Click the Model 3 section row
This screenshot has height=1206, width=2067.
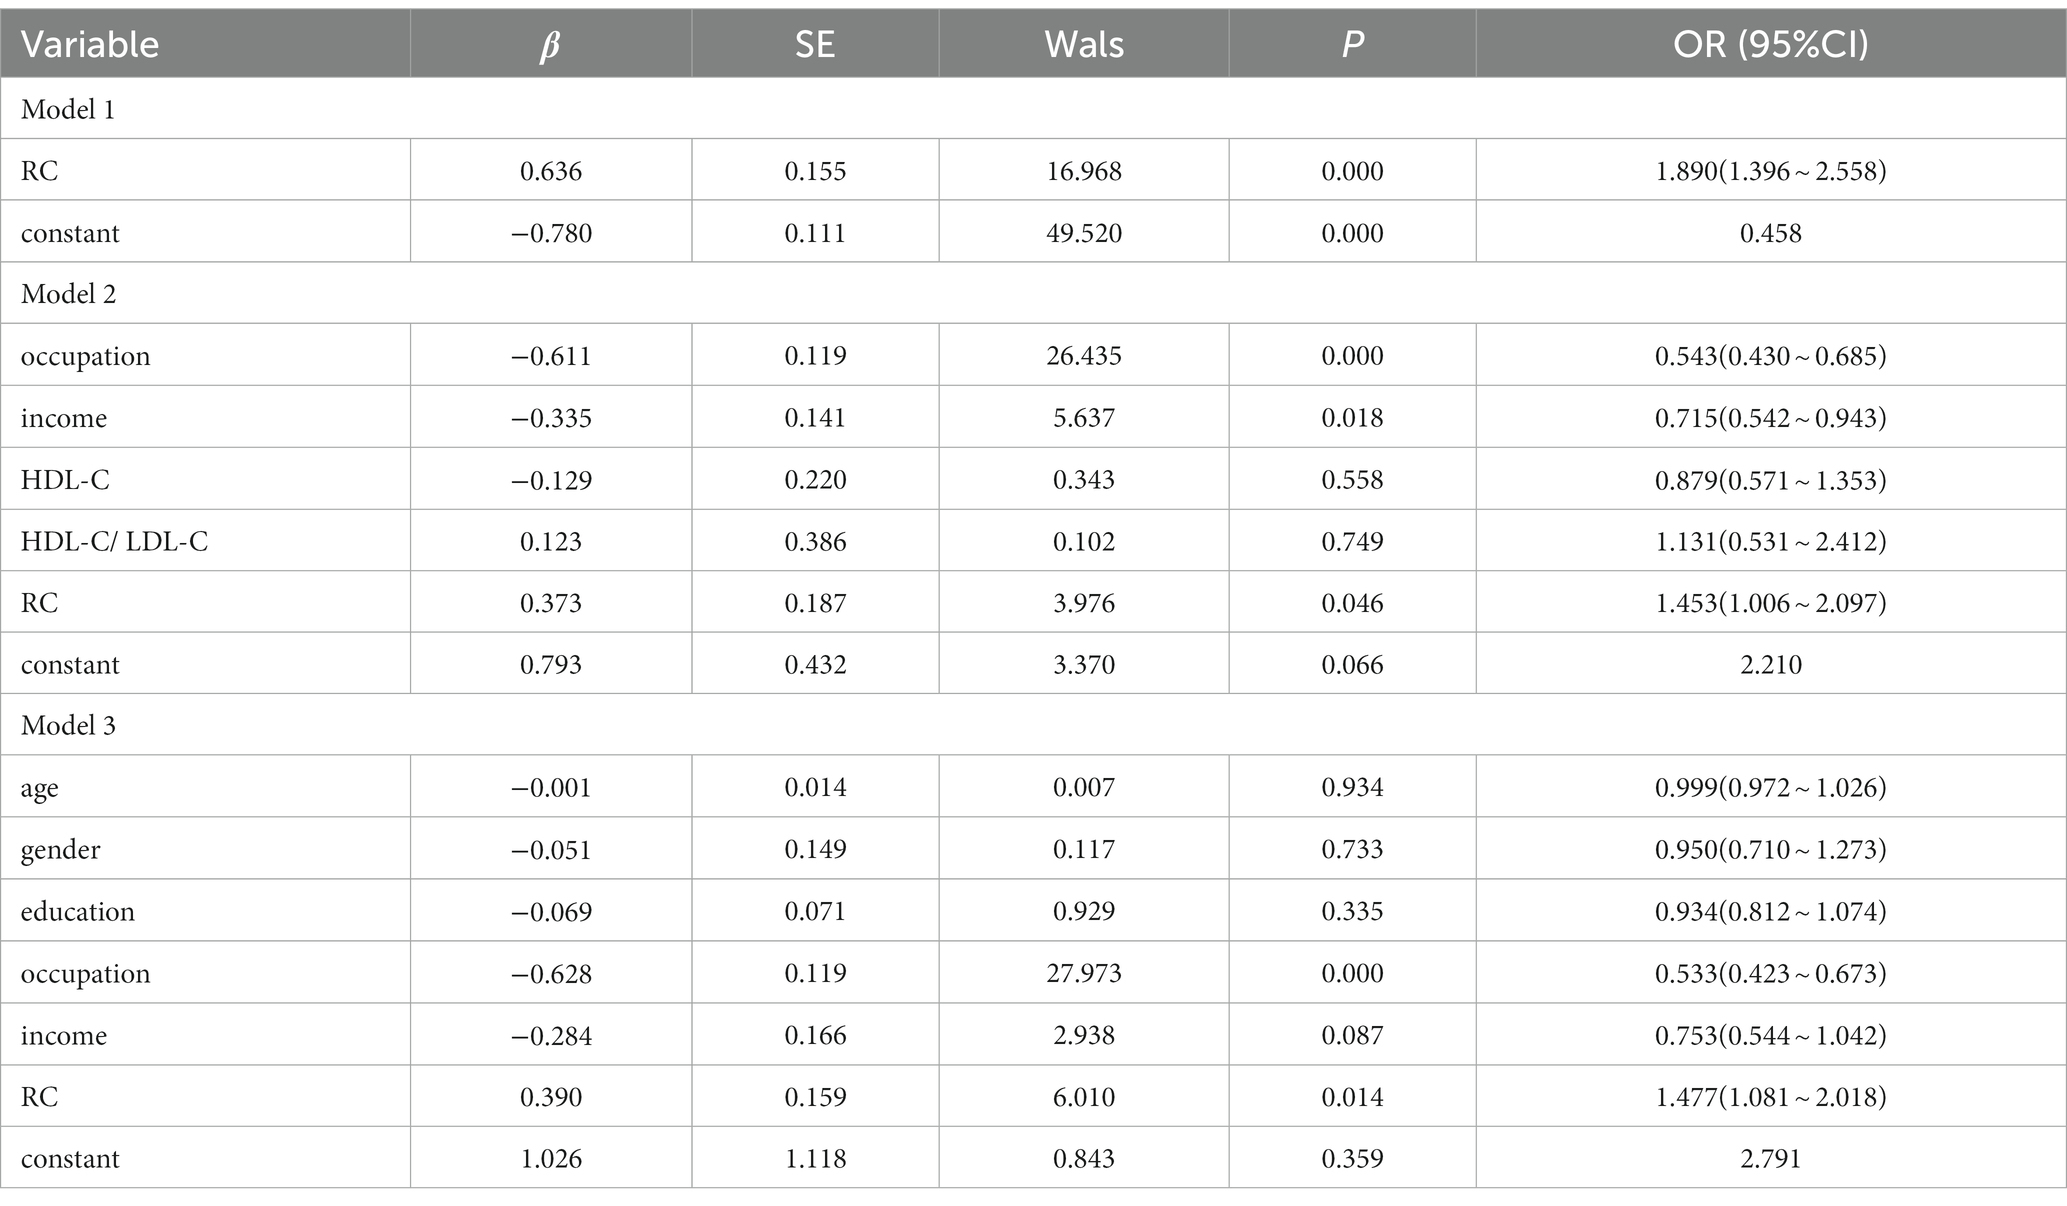pyautogui.click(x=1033, y=725)
